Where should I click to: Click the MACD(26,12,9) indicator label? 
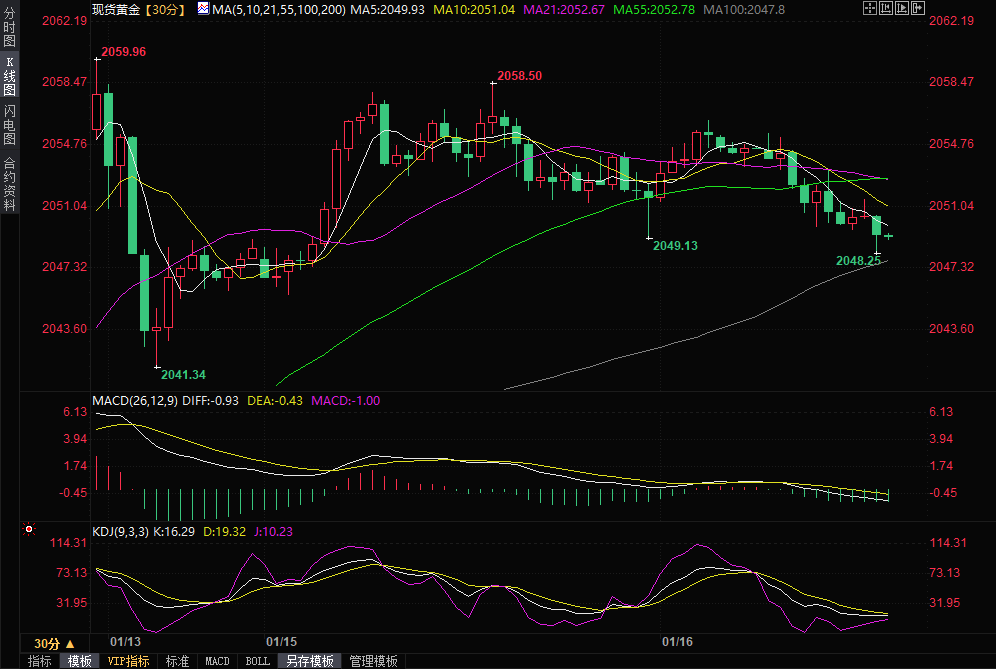point(136,401)
